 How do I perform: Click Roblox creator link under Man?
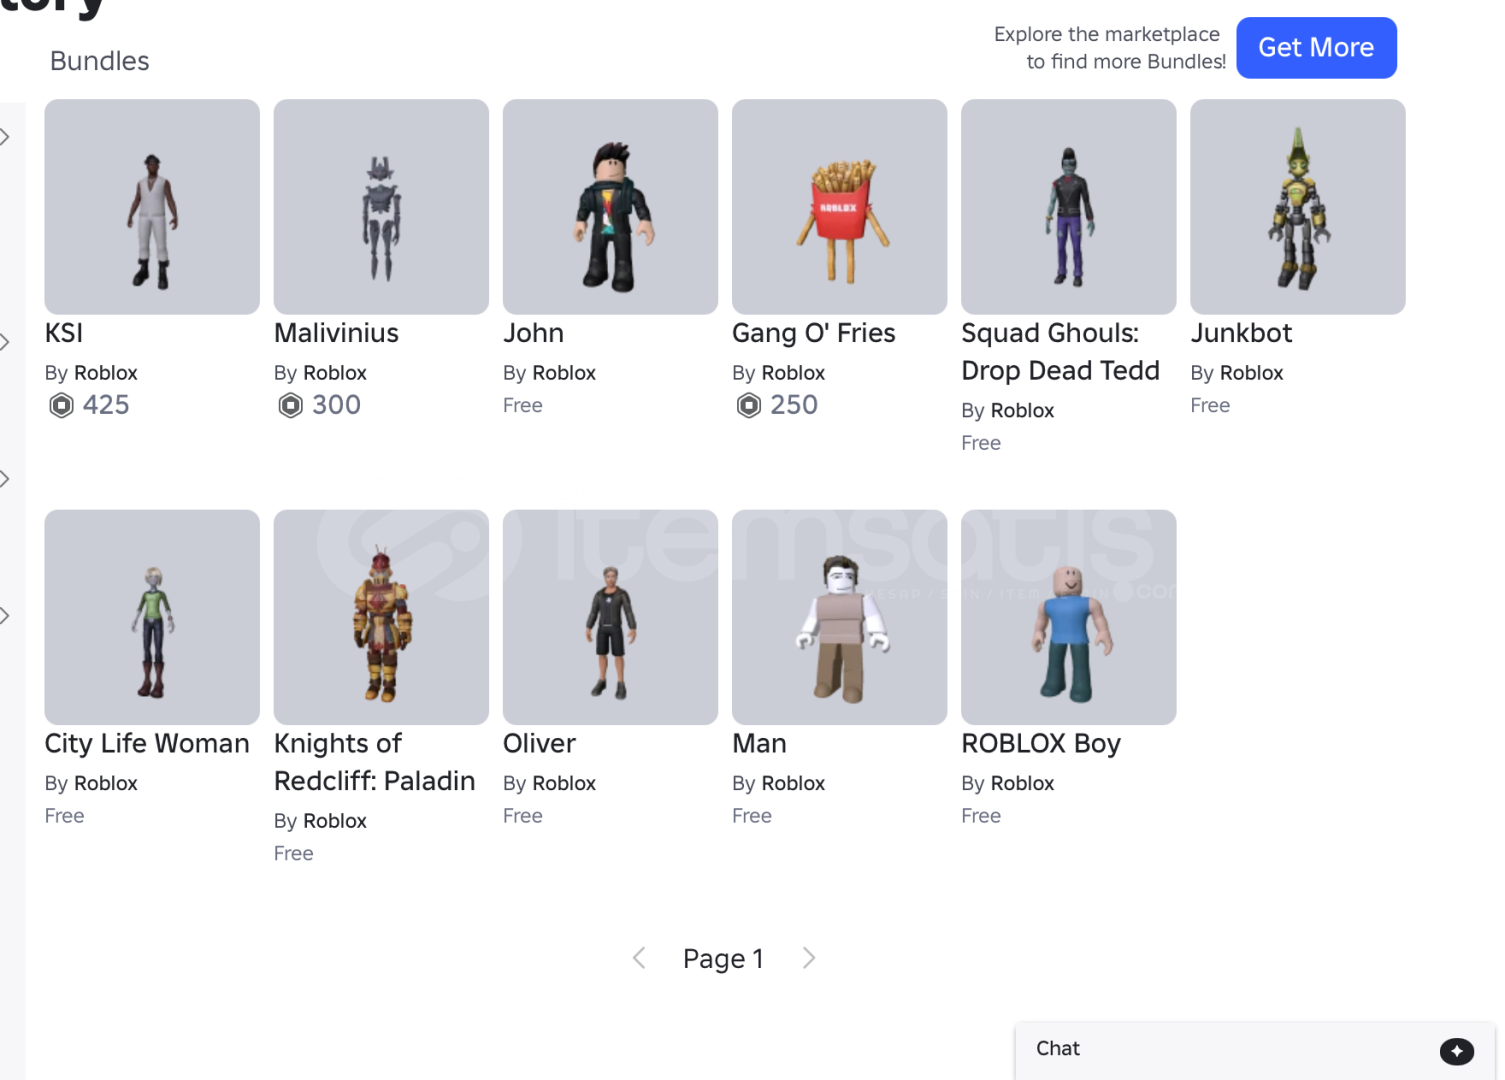point(792,784)
